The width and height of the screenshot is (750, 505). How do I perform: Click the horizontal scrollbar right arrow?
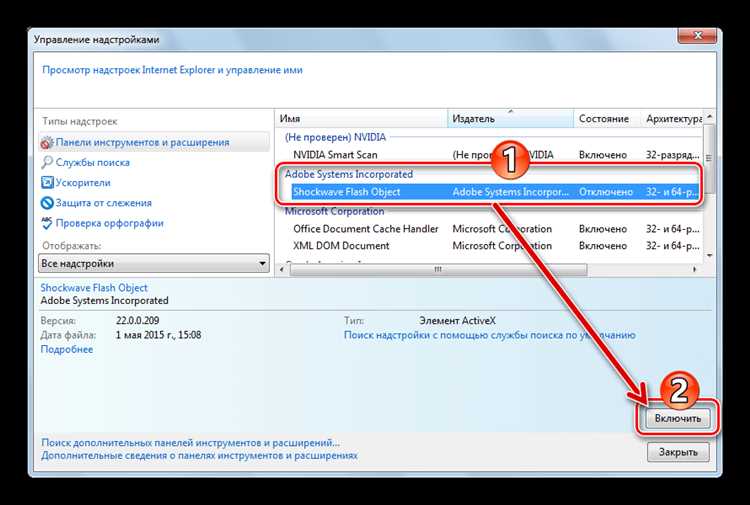click(695, 270)
